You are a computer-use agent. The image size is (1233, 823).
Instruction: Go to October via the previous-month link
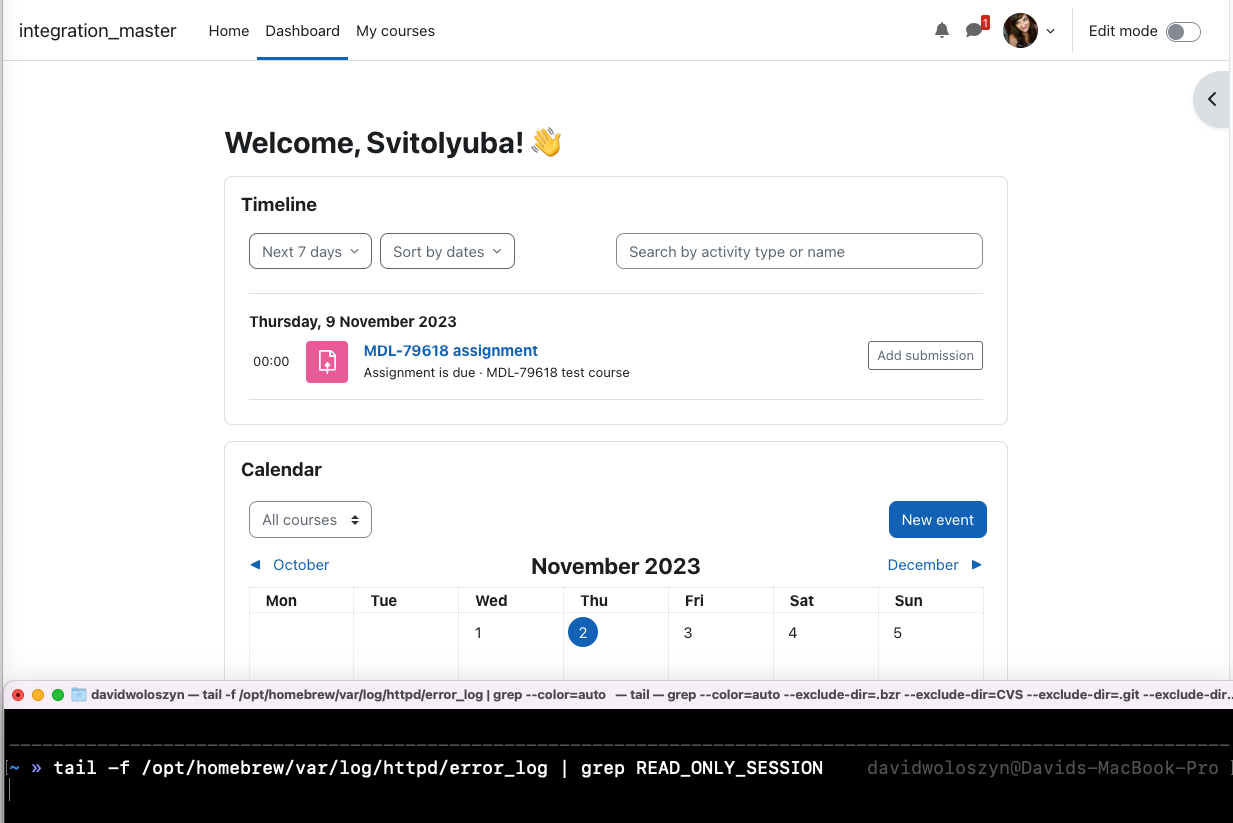[x=290, y=565]
